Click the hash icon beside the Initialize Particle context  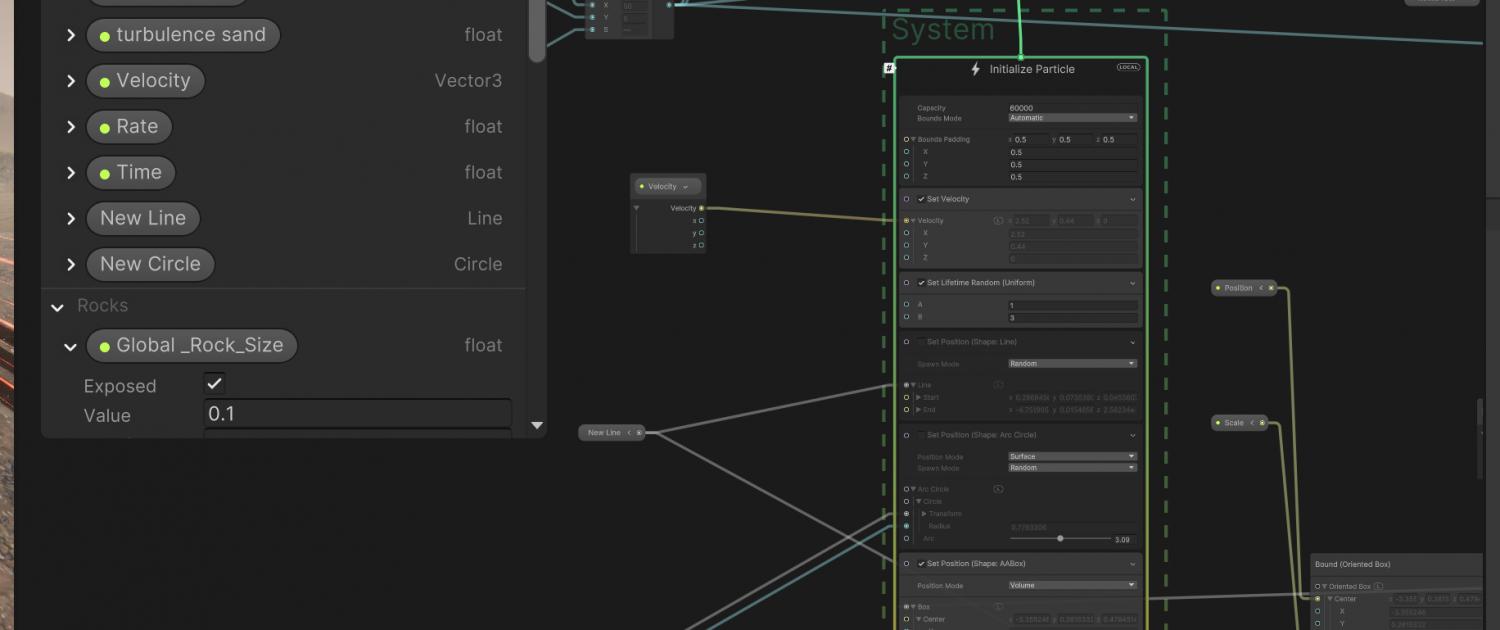(x=889, y=68)
